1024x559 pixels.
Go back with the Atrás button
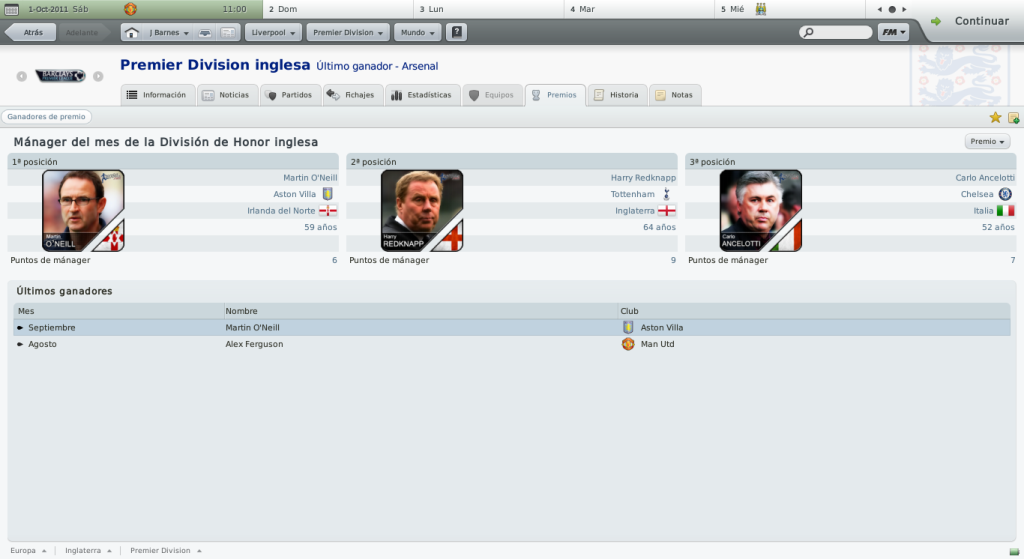tap(29, 33)
